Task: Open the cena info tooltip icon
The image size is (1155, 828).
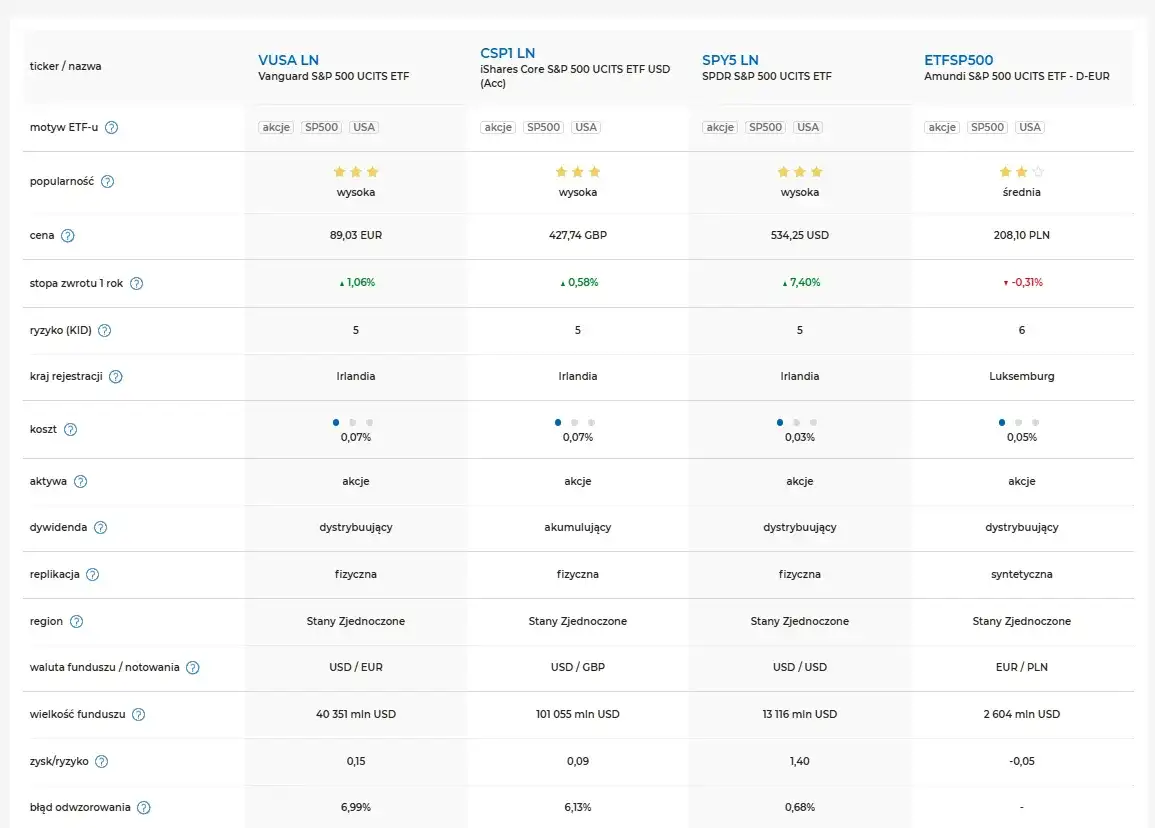Action: pos(68,236)
